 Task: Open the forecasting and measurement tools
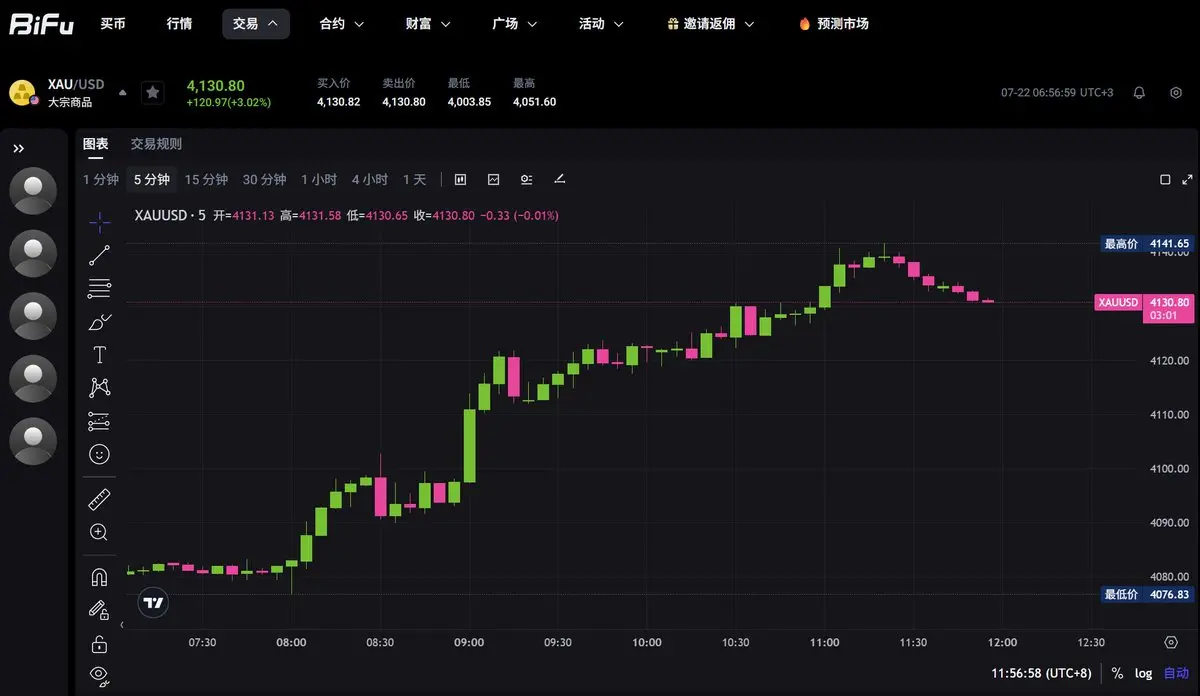pos(99,420)
